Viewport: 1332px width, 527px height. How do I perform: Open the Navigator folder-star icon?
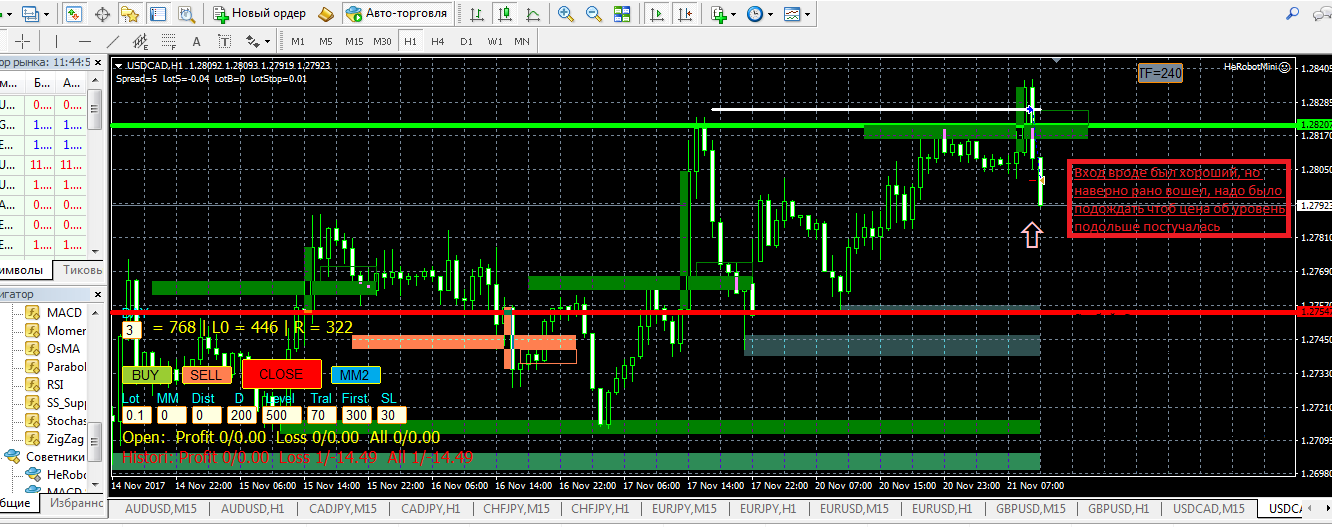(130, 14)
